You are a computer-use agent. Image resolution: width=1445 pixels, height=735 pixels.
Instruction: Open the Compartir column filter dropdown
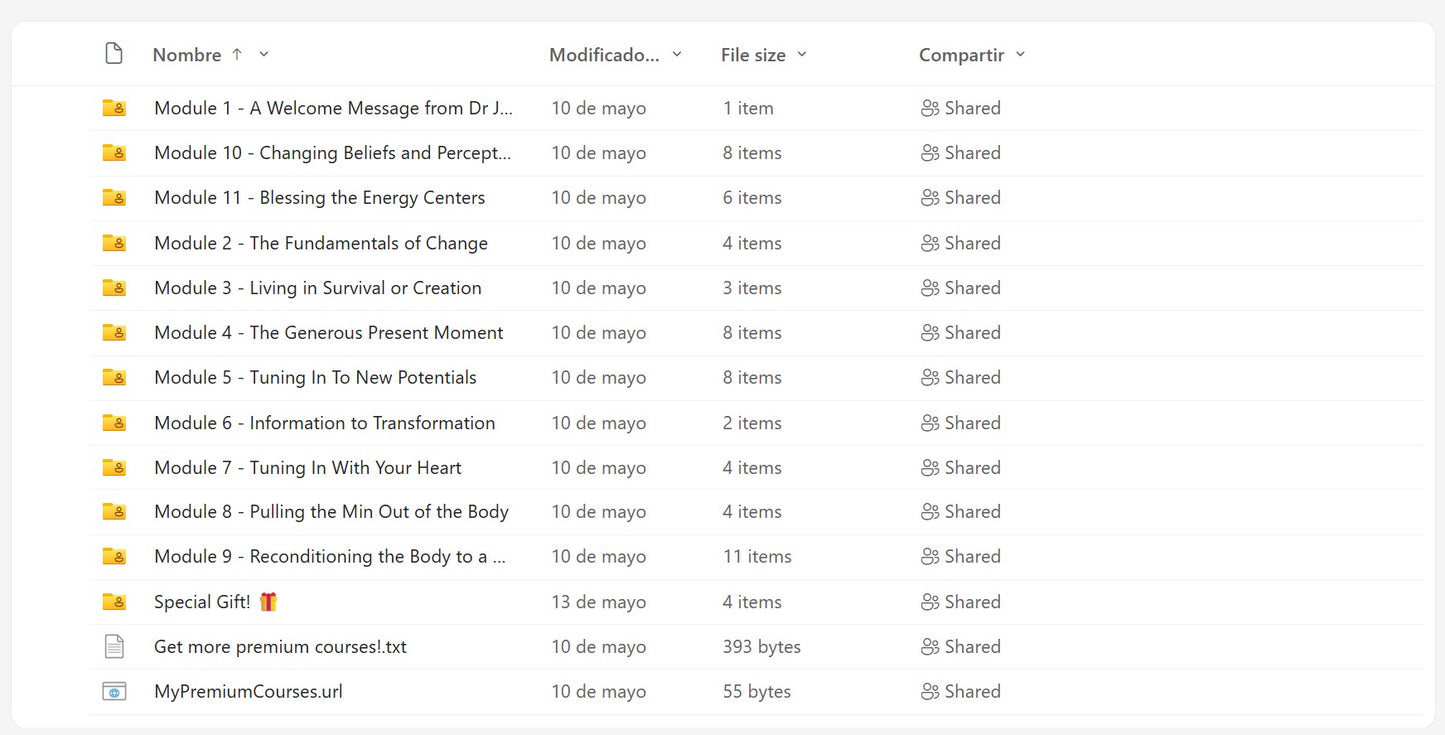point(1020,54)
